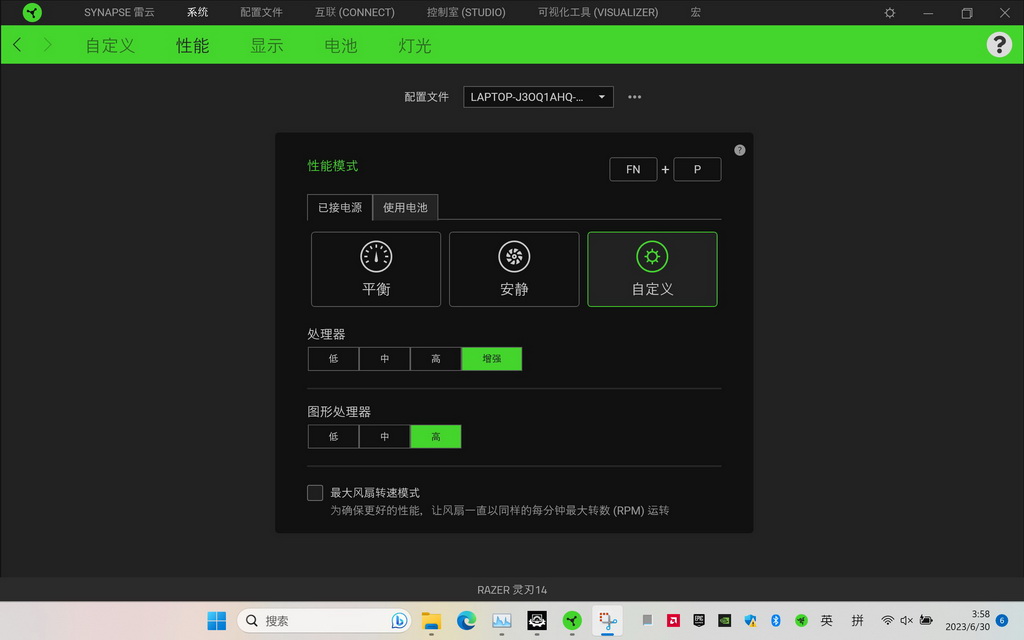
Task: Open AMD software tray icon
Action: [x=673, y=620]
